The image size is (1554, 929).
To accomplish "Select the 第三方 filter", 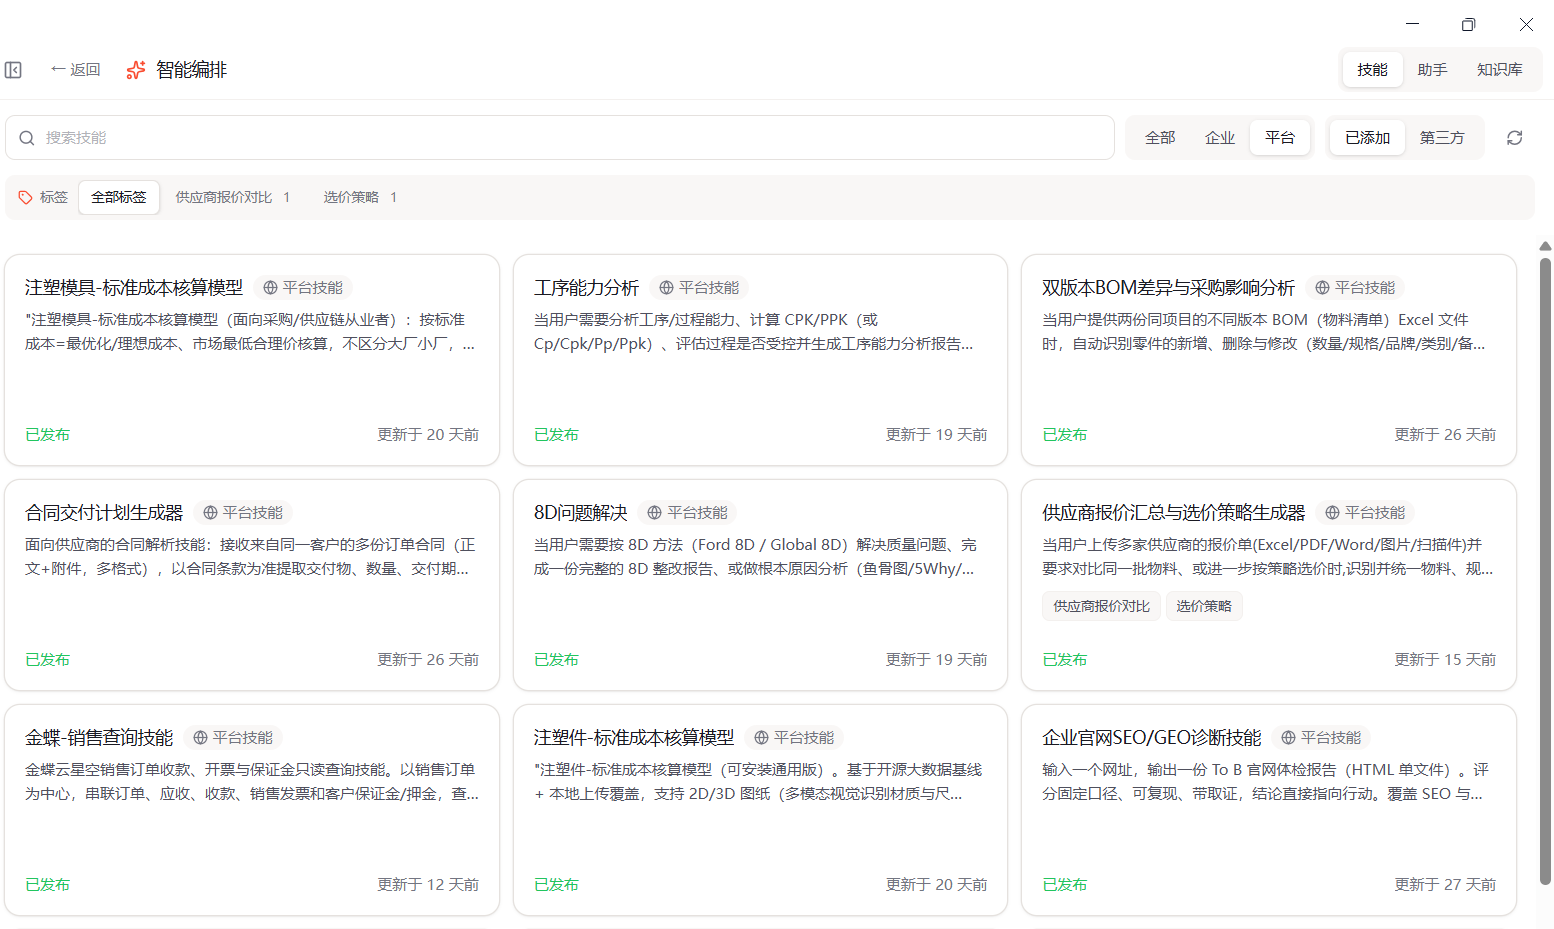I will coord(1442,138).
